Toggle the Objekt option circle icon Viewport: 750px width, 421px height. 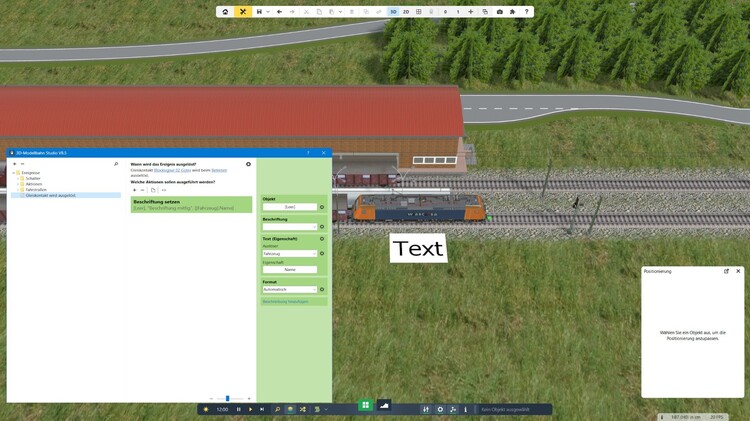322,207
